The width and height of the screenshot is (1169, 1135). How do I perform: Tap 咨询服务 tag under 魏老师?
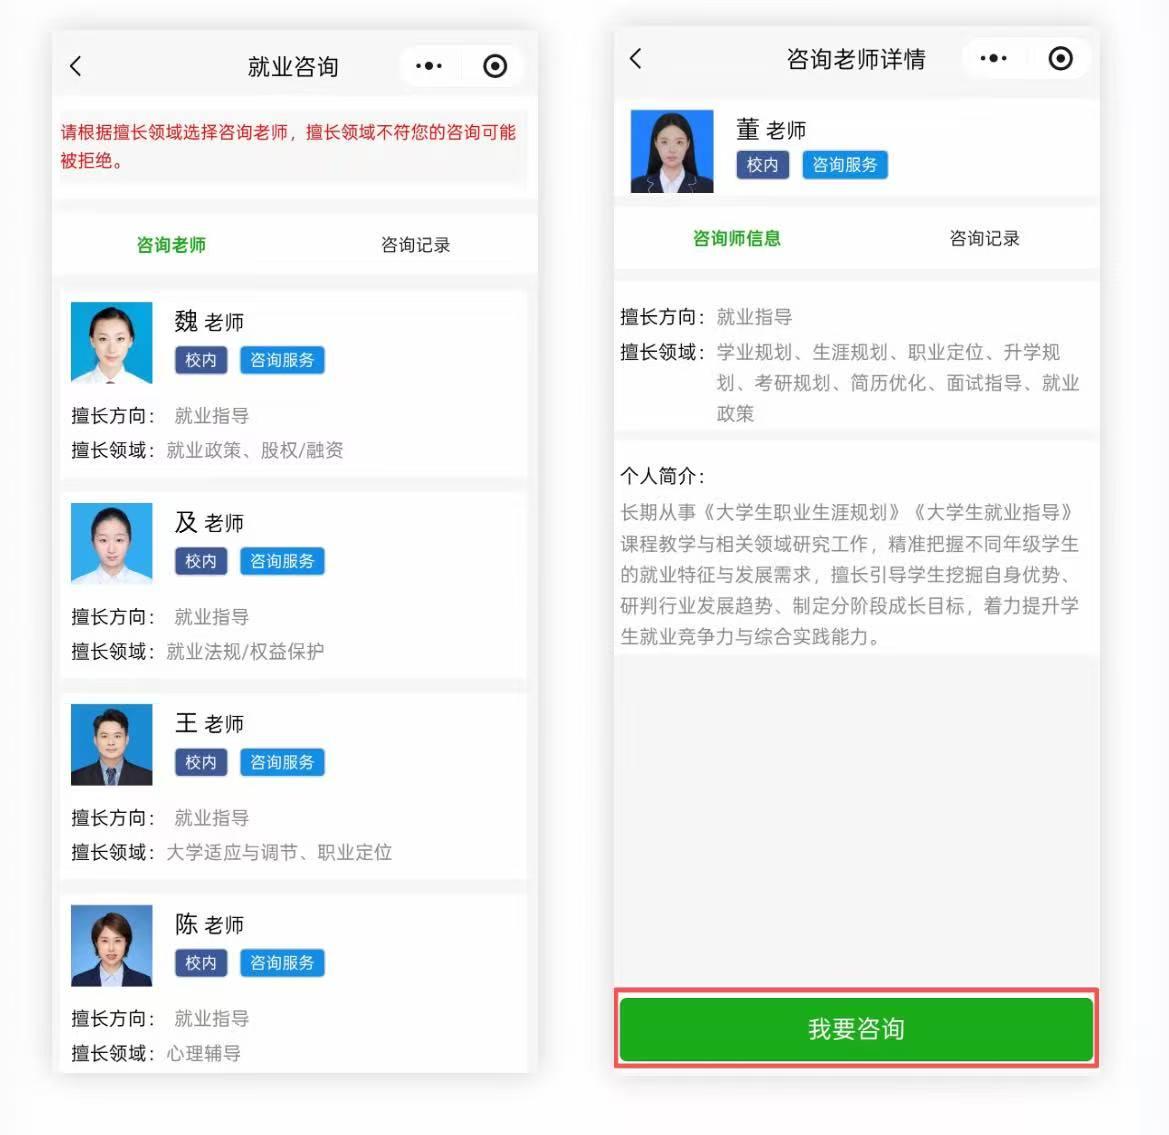pos(282,360)
